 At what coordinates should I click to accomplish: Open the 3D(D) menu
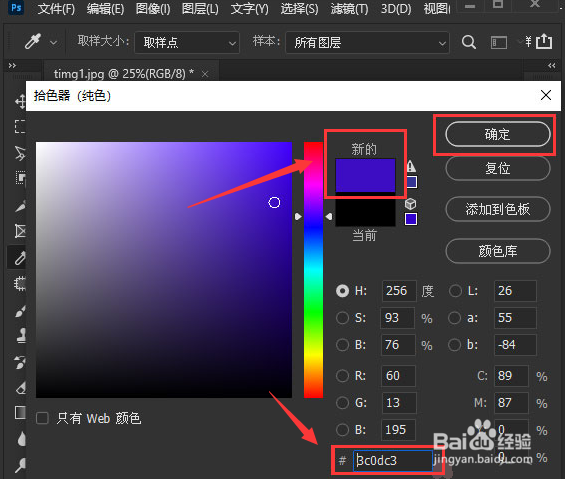(x=396, y=9)
